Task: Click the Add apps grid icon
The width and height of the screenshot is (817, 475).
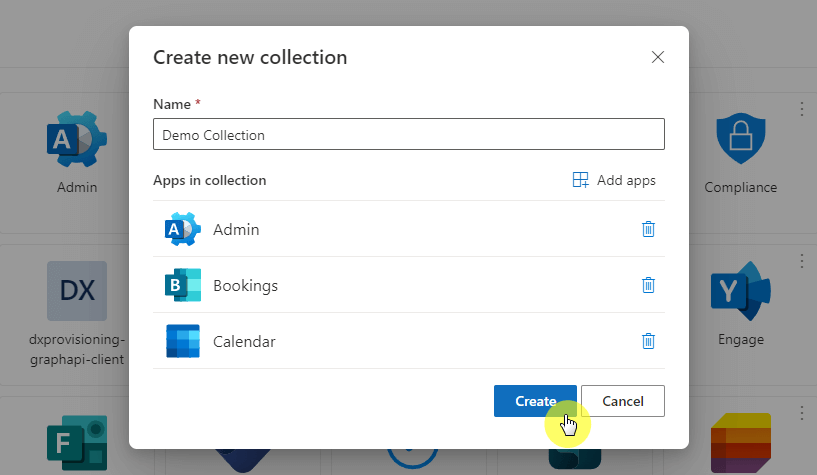Action: [580, 180]
